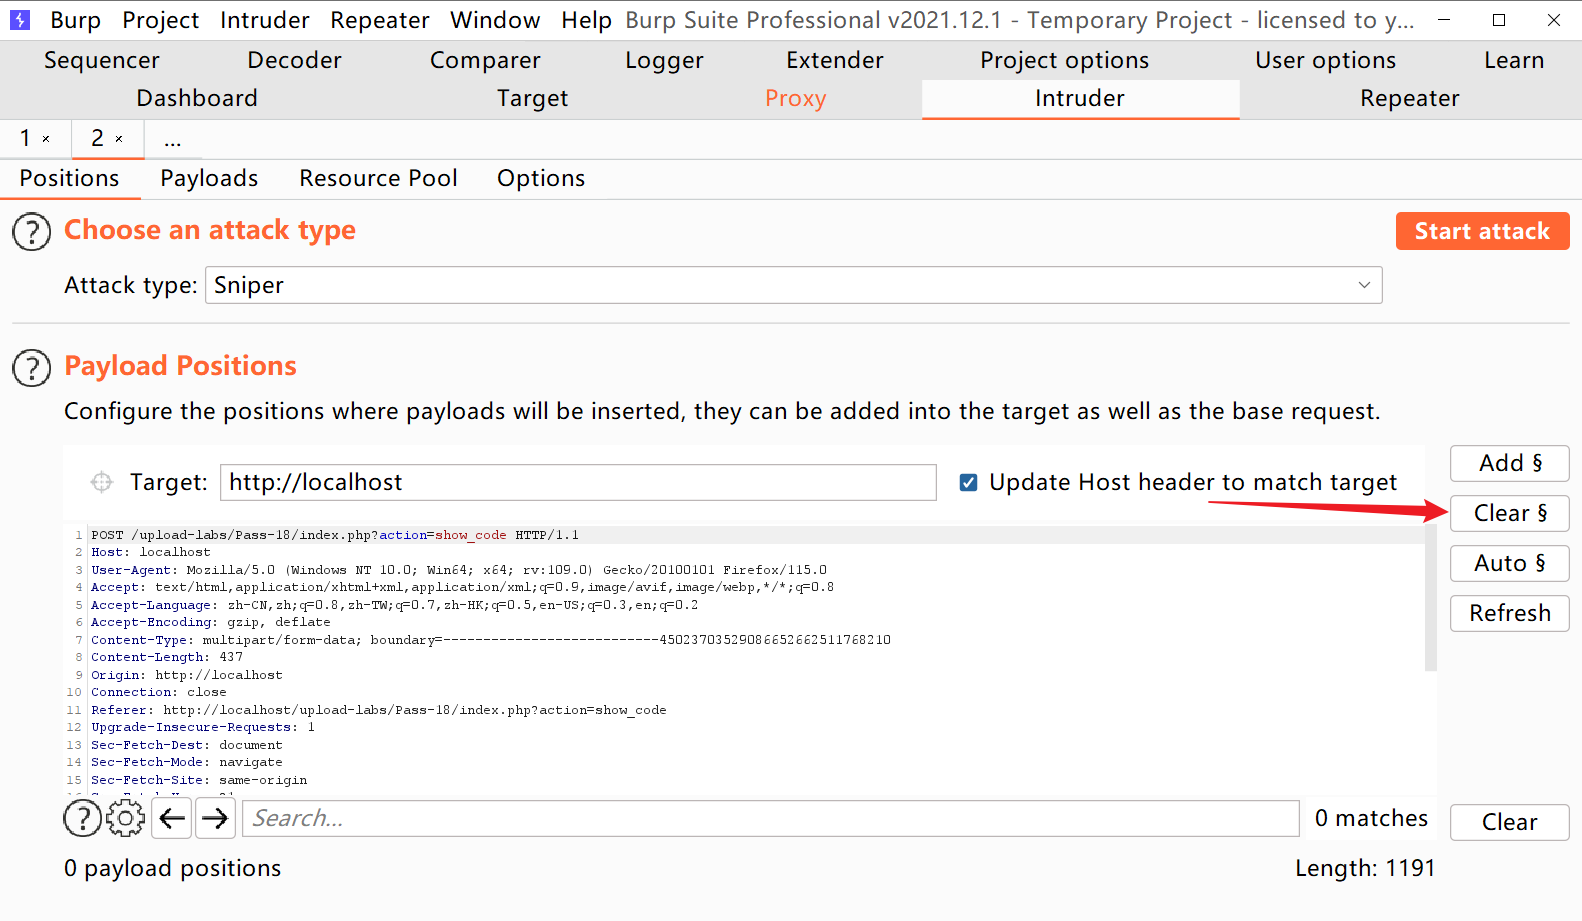The width and height of the screenshot is (1582, 921).
Task: Select Intruder attack tab 1
Action: pos(26,138)
